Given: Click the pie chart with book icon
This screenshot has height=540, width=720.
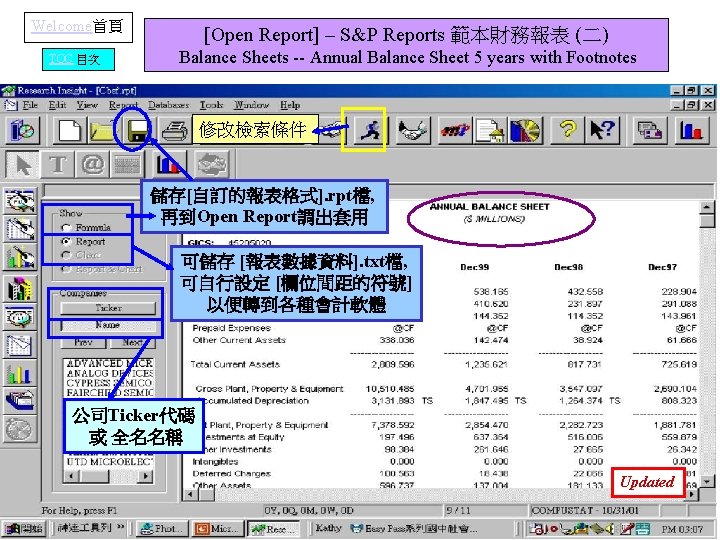Looking at the screenshot, I should [524, 130].
